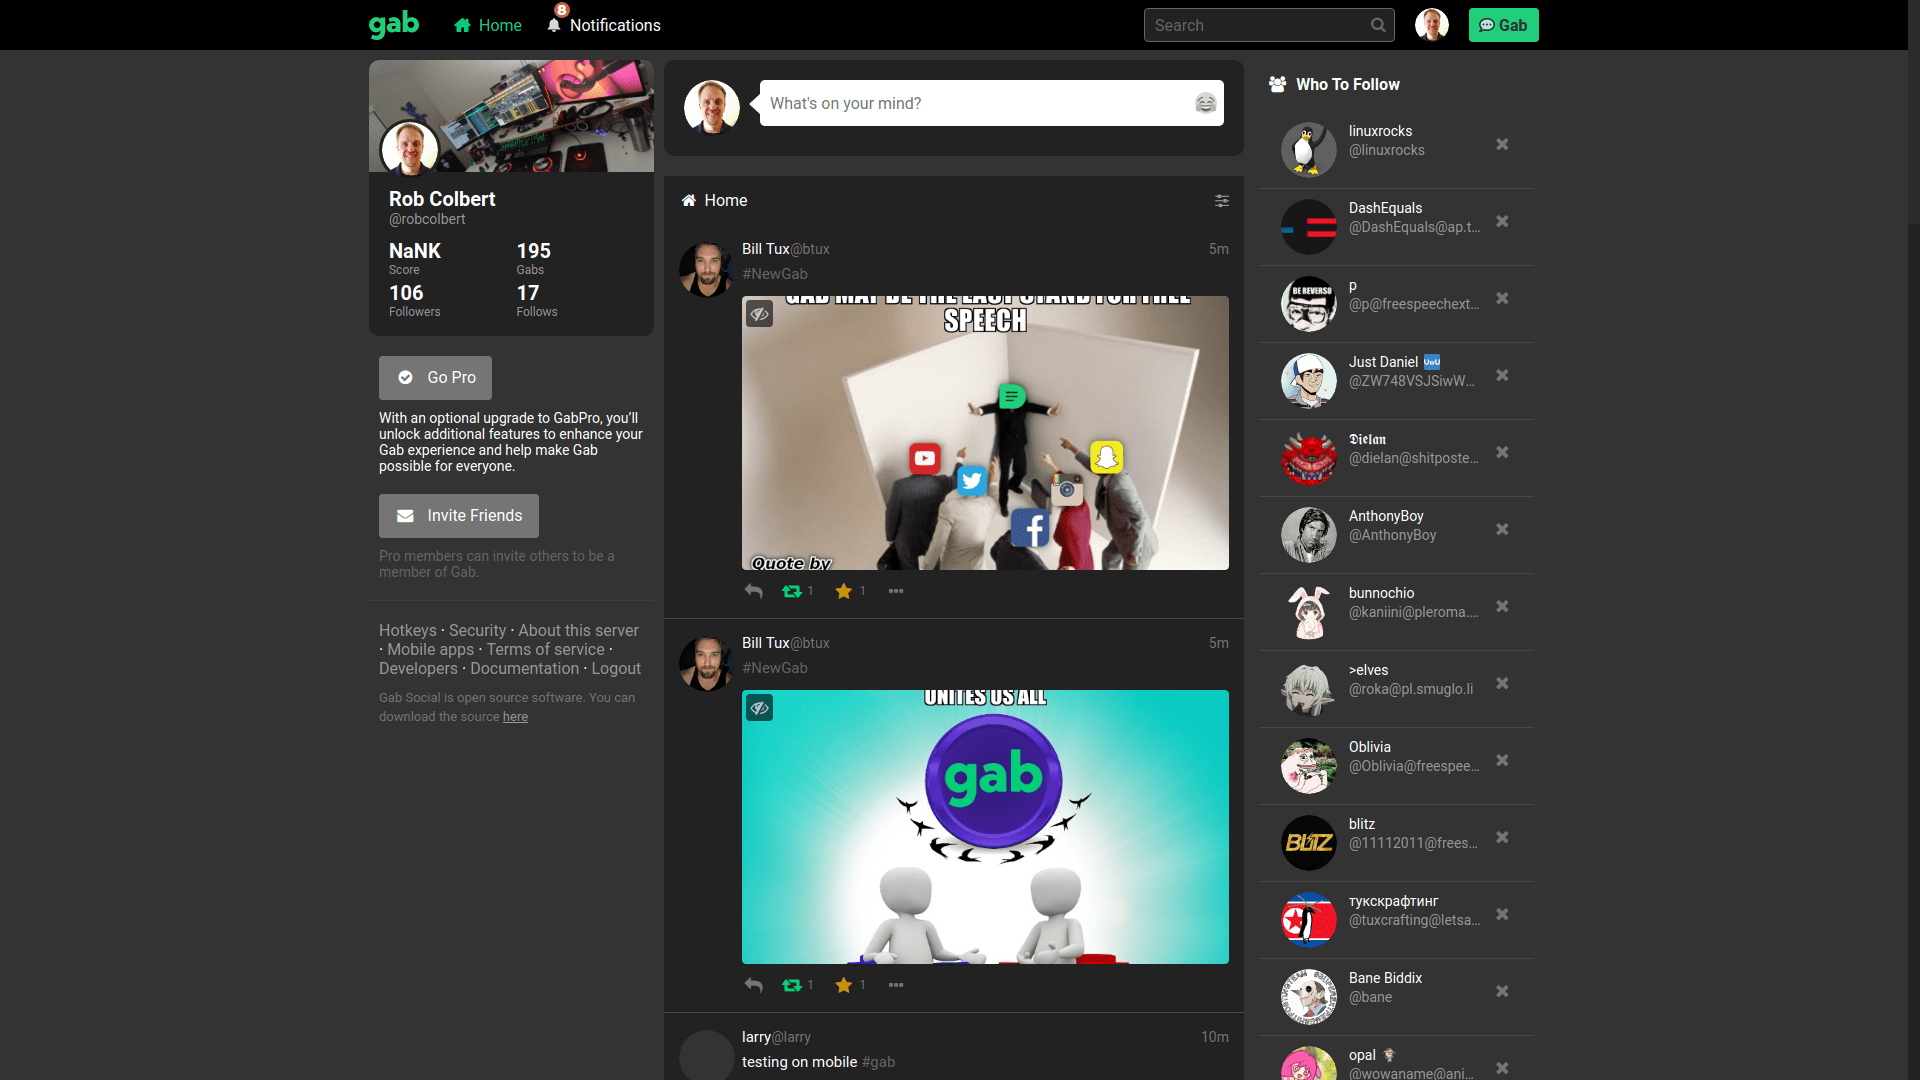Reply to first Bill Tux post
This screenshot has height=1080, width=1920.
(754, 591)
